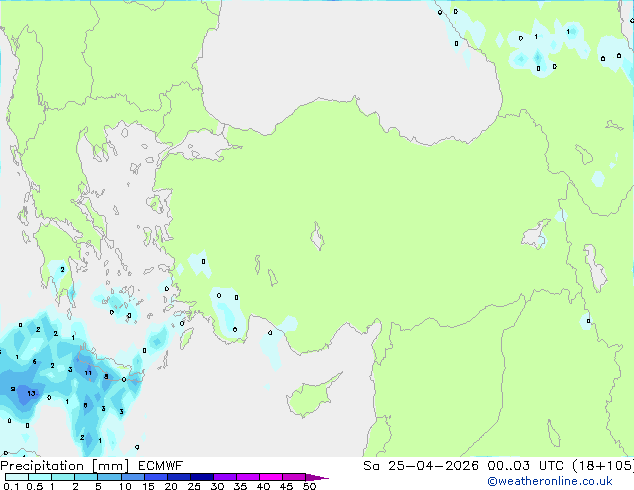Click the '13' precipitation value on the map
The width and height of the screenshot is (634, 490).
(x=31, y=393)
